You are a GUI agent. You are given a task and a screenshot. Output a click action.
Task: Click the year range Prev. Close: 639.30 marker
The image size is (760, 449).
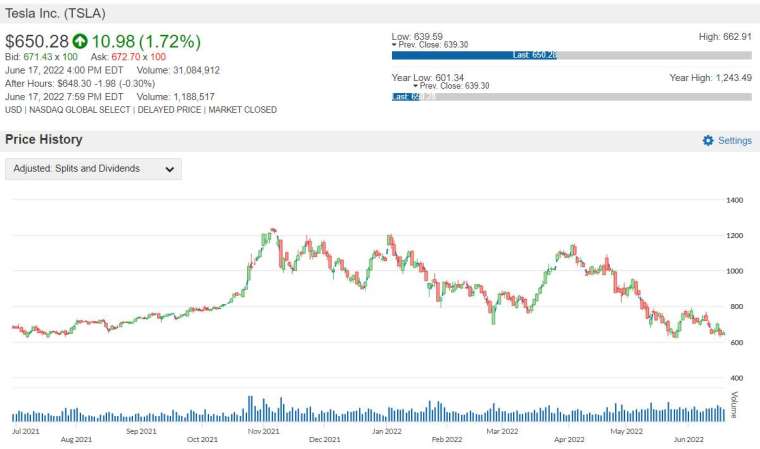tap(451, 86)
